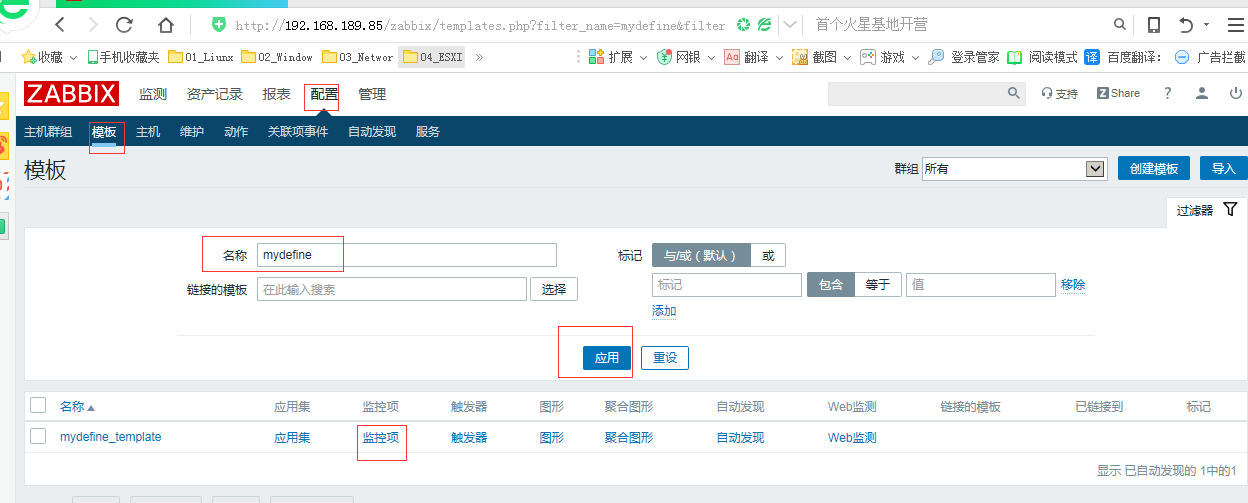Viewport: 1248px width, 503px height.
Task: Open the help question mark icon
Action: click(1167, 93)
